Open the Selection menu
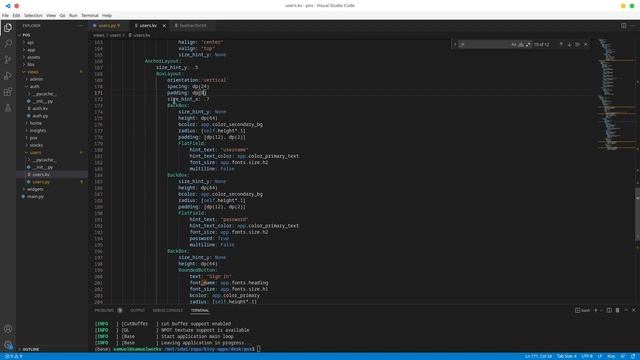Image resolution: width=640 pixels, height=360 pixels. (33, 16)
